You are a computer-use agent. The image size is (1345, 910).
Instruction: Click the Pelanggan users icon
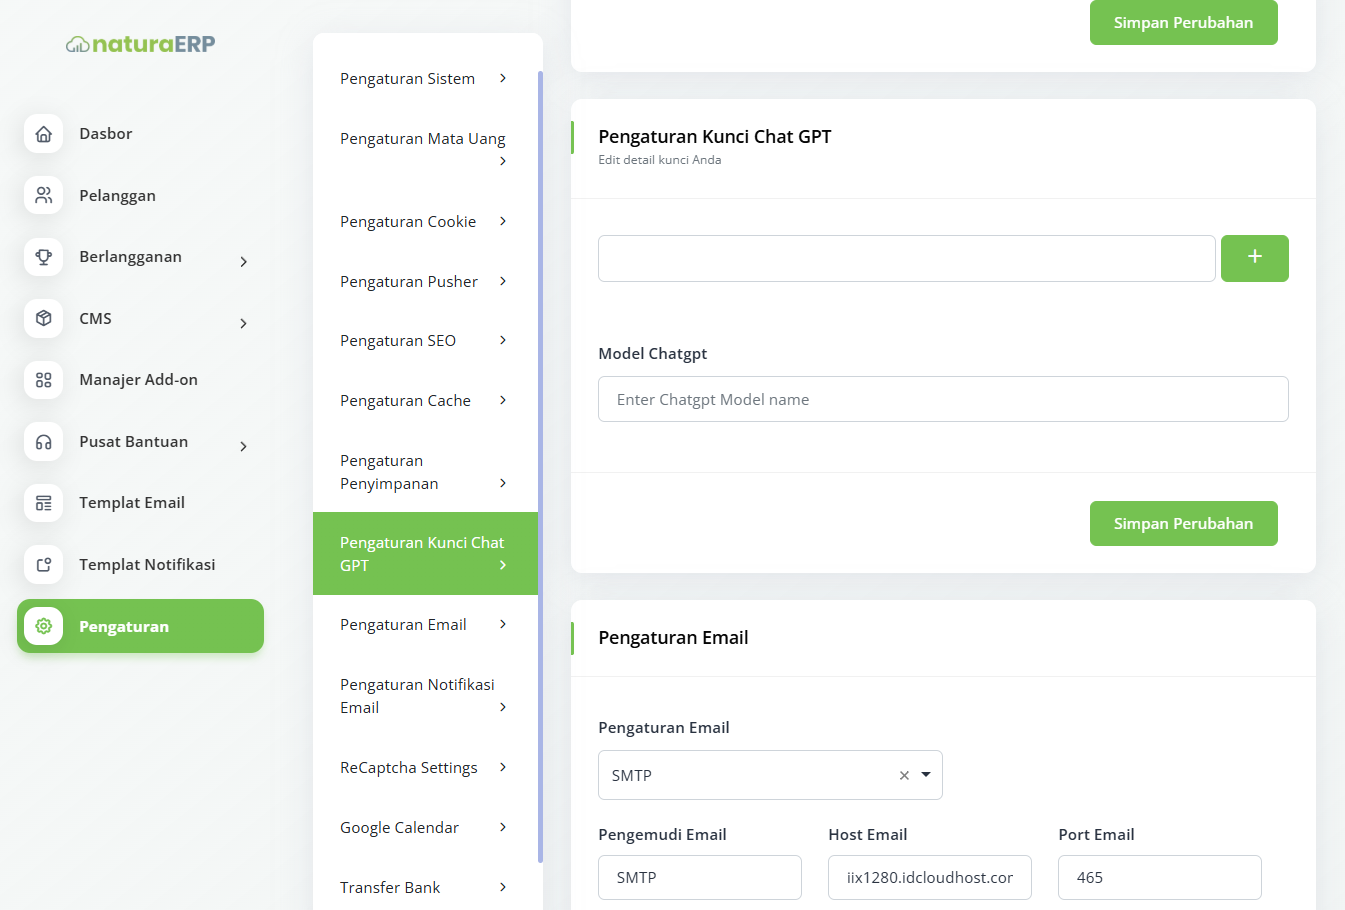point(43,196)
